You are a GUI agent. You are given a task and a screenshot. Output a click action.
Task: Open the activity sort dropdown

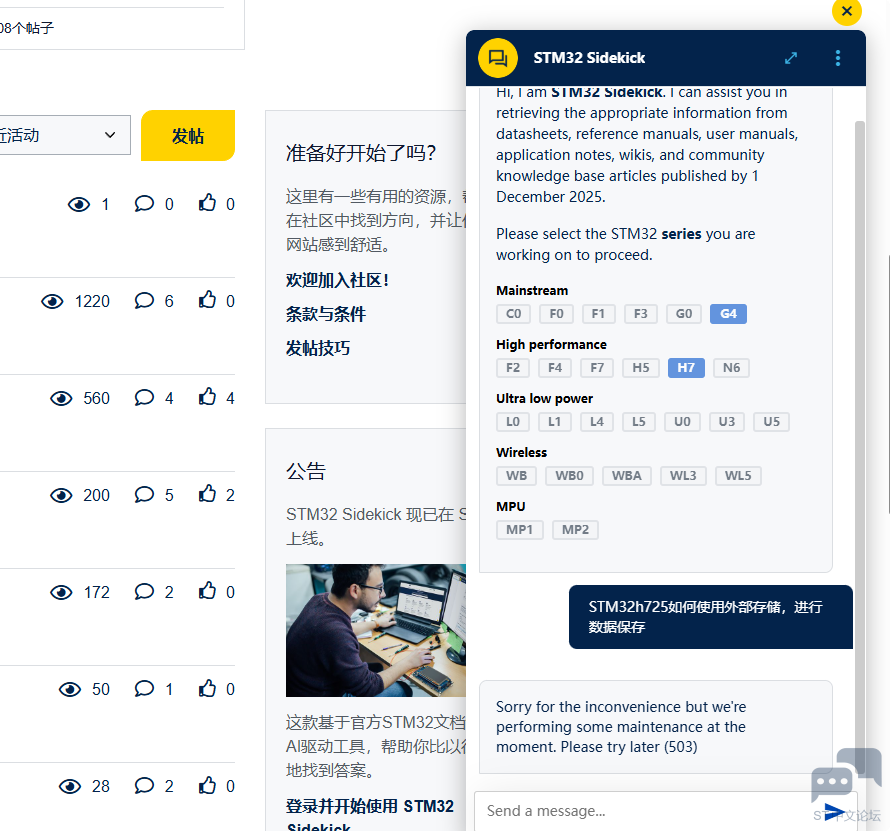[64, 135]
